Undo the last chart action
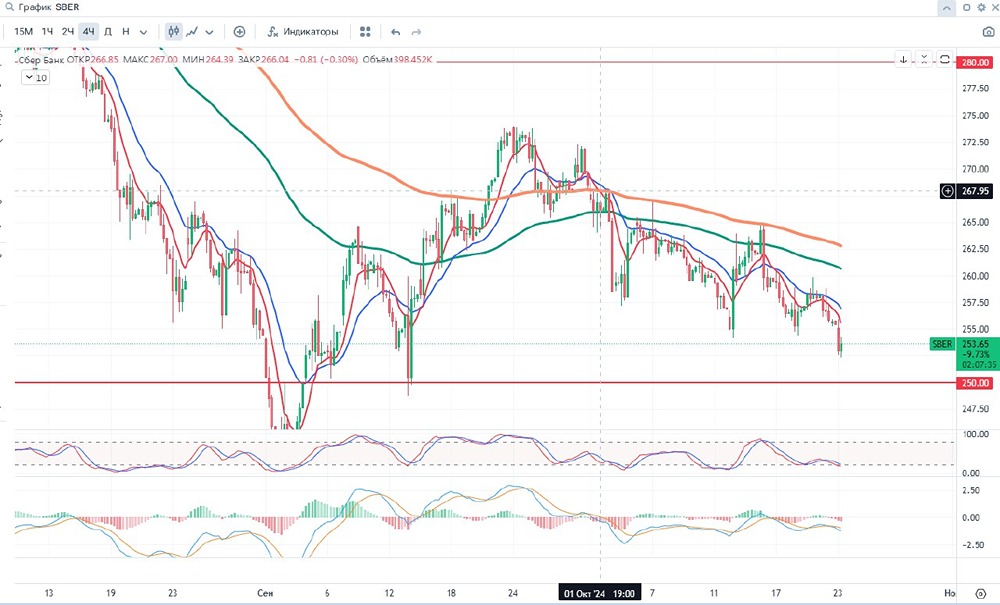The image size is (1000, 605). pyautogui.click(x=395, y=32)
